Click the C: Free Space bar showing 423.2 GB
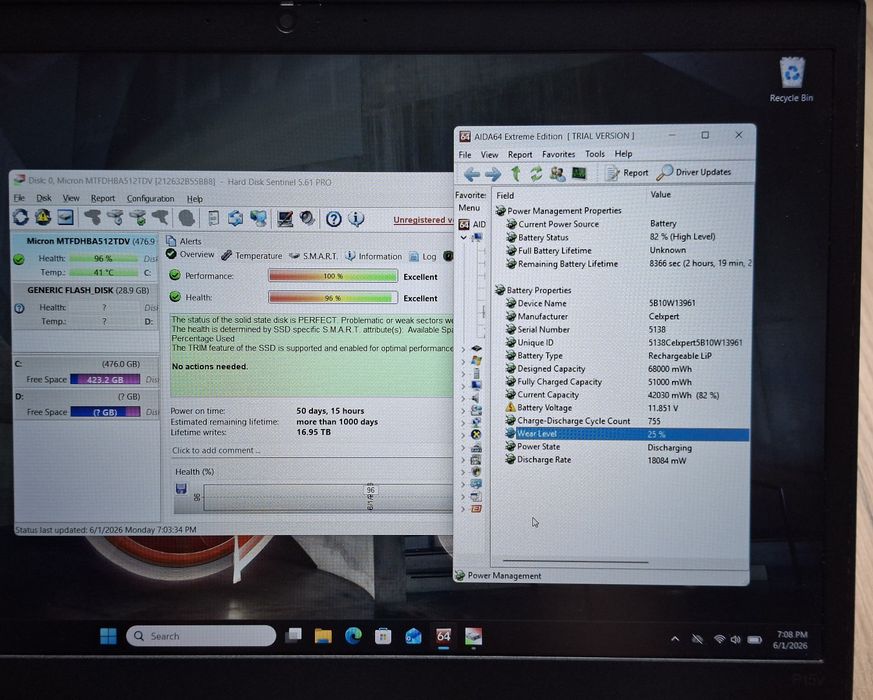 tap(105, 379)
